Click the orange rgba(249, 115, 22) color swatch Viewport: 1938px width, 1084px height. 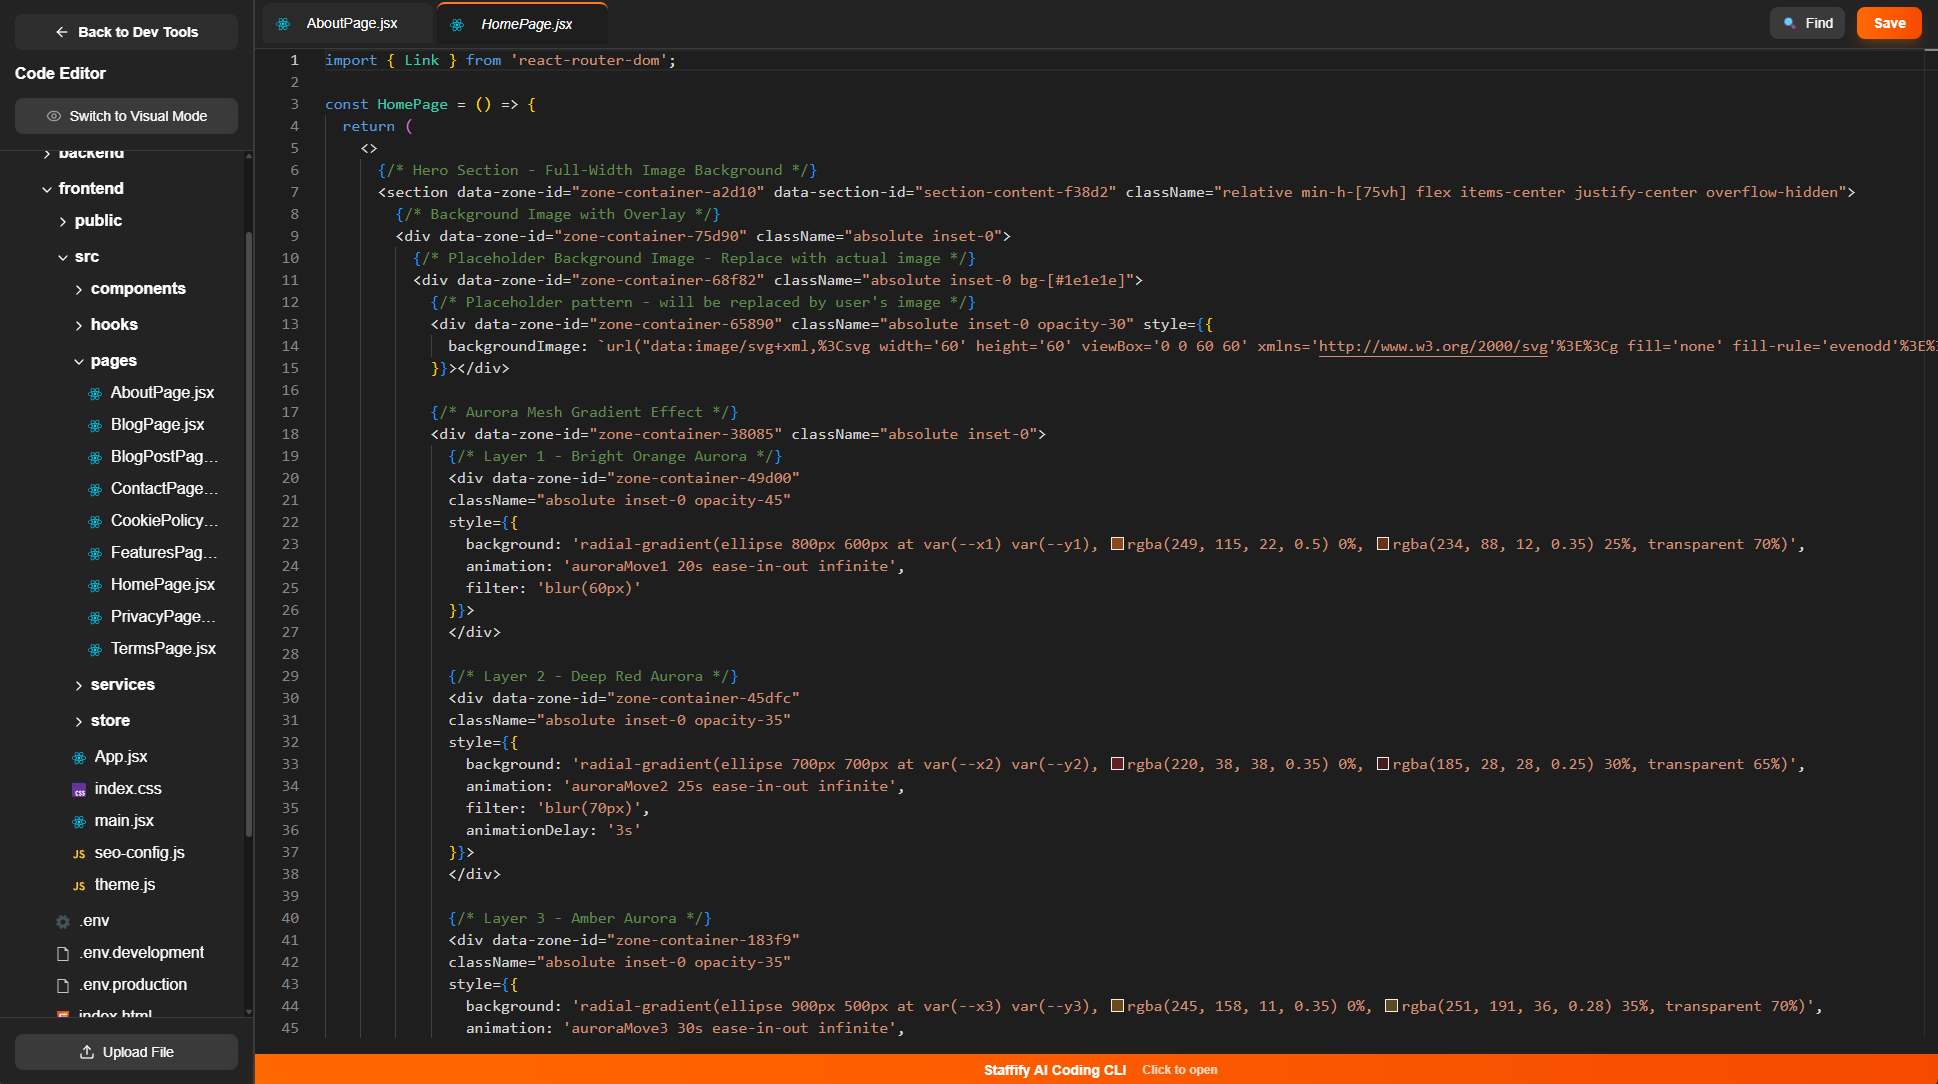(1117, 544)
